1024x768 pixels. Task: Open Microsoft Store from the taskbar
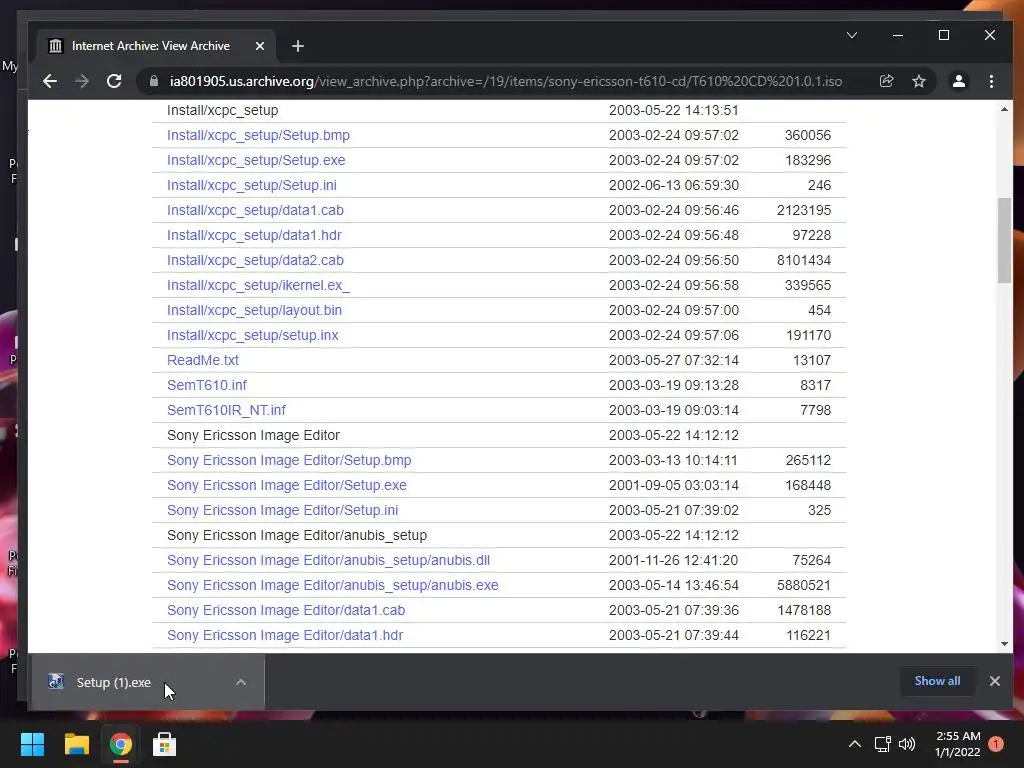(165, 744)
